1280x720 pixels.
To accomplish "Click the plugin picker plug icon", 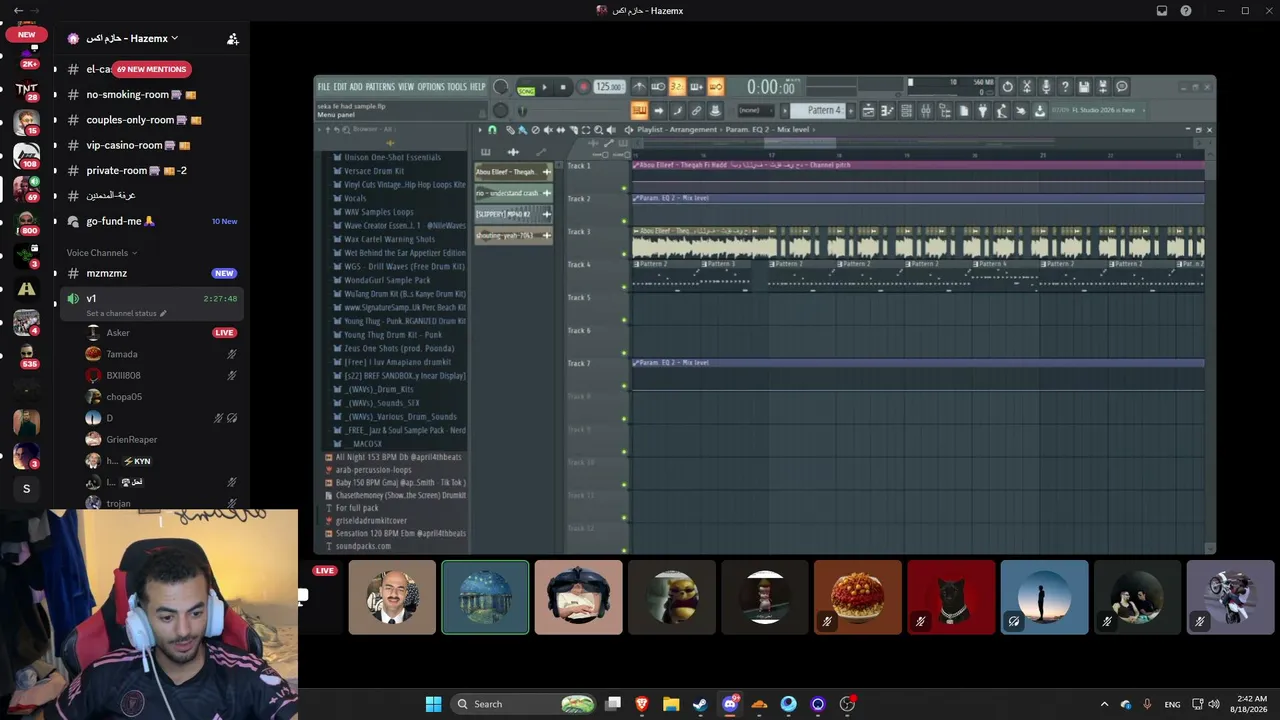I will [983, 111].
